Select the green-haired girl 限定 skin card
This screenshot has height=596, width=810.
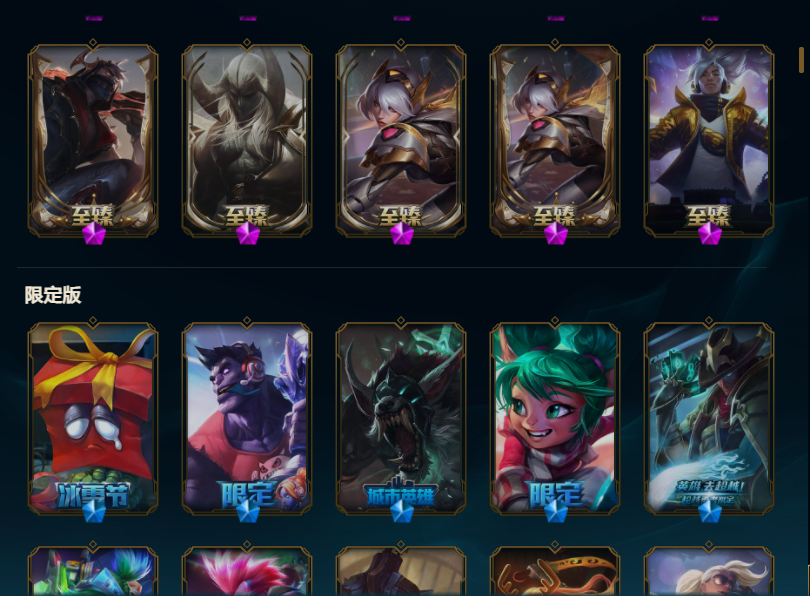point(555,418)
